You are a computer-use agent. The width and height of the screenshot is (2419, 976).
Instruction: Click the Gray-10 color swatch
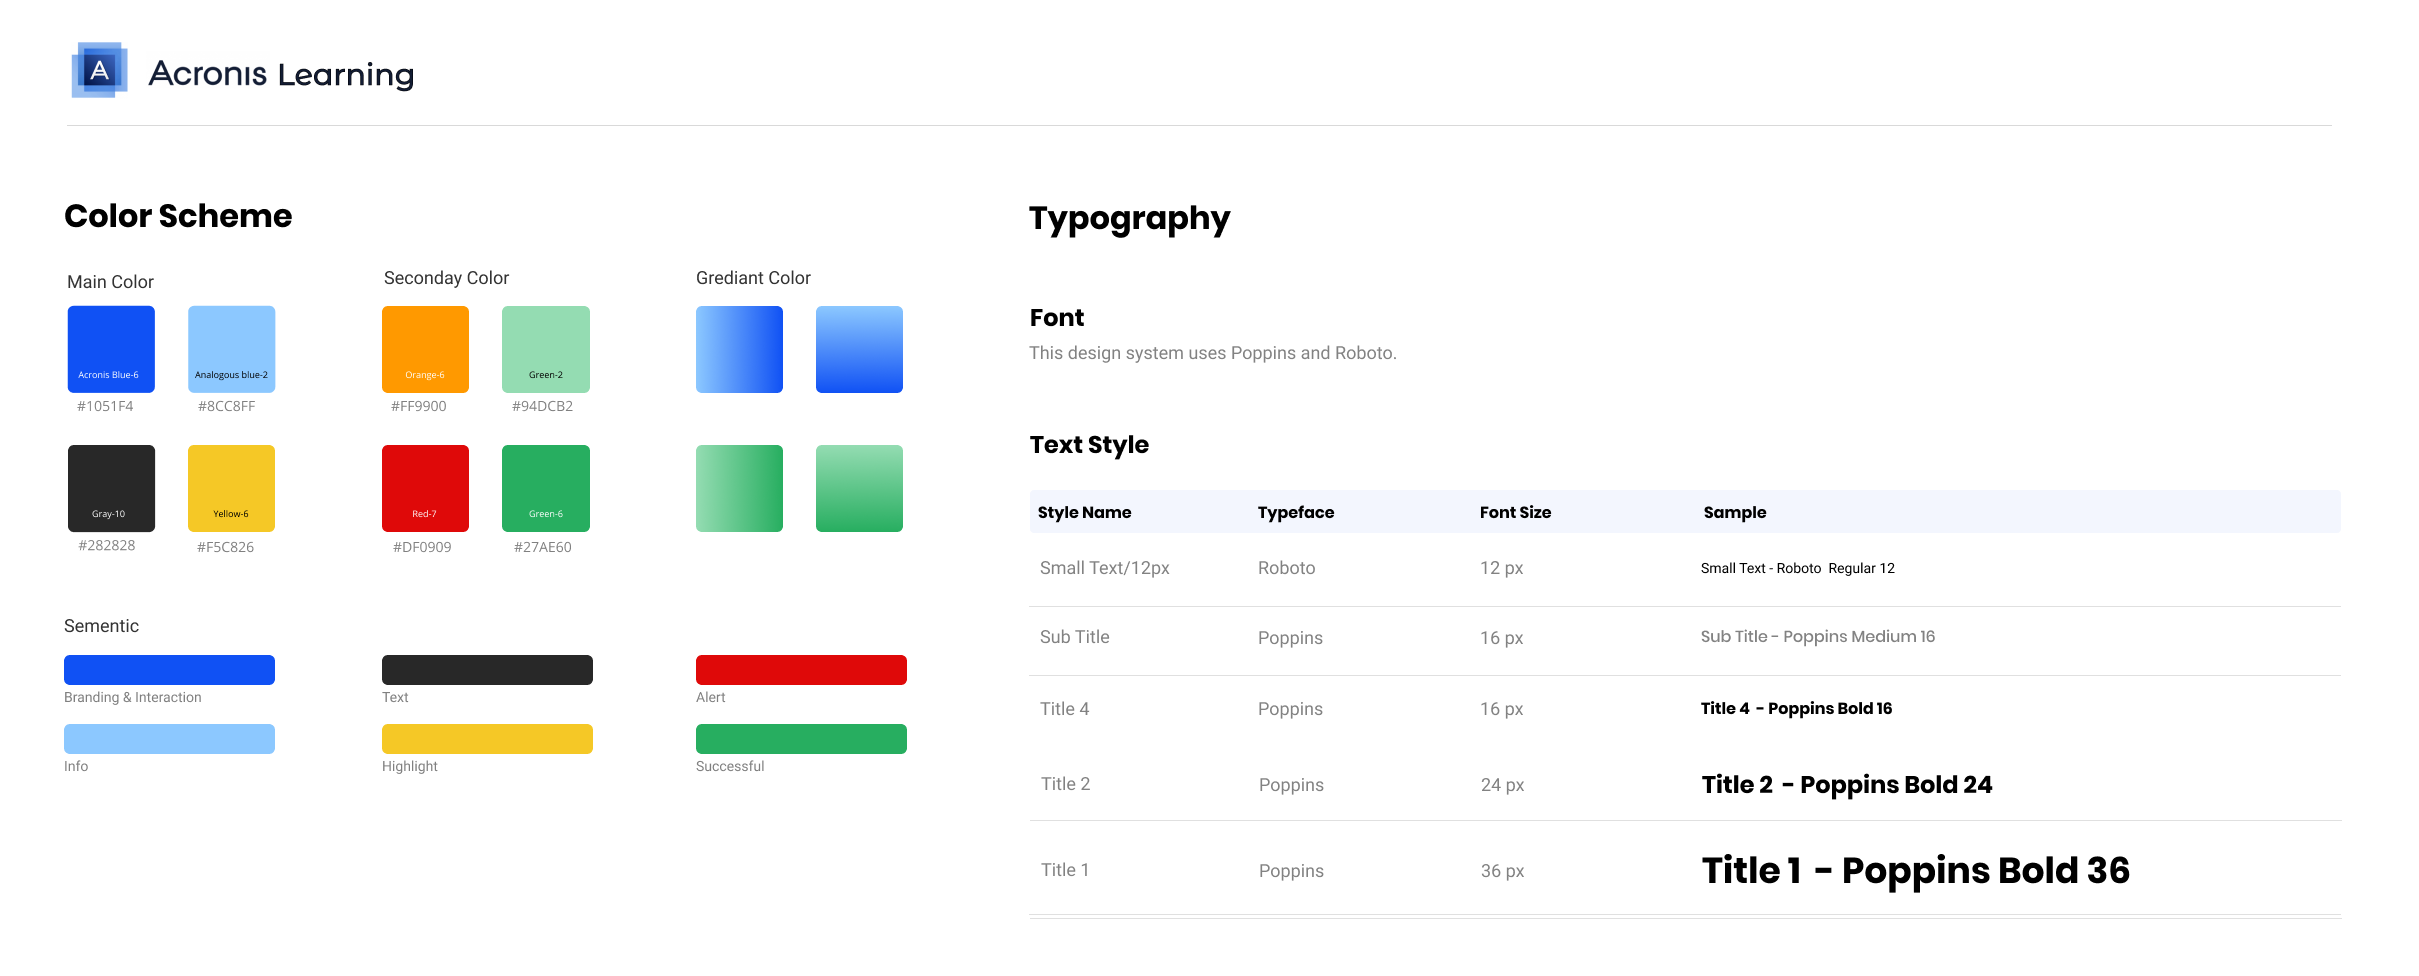click(x=110, y=488)
